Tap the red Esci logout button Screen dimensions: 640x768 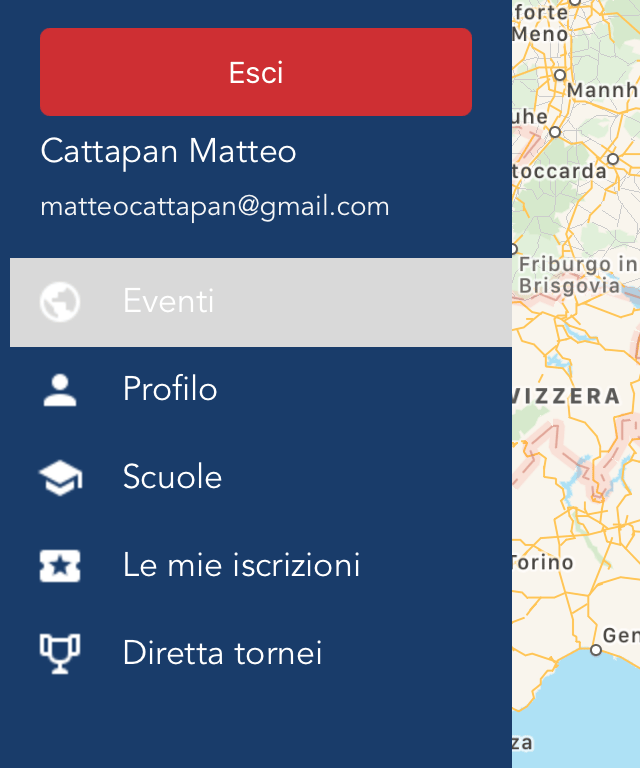point(256,72)
